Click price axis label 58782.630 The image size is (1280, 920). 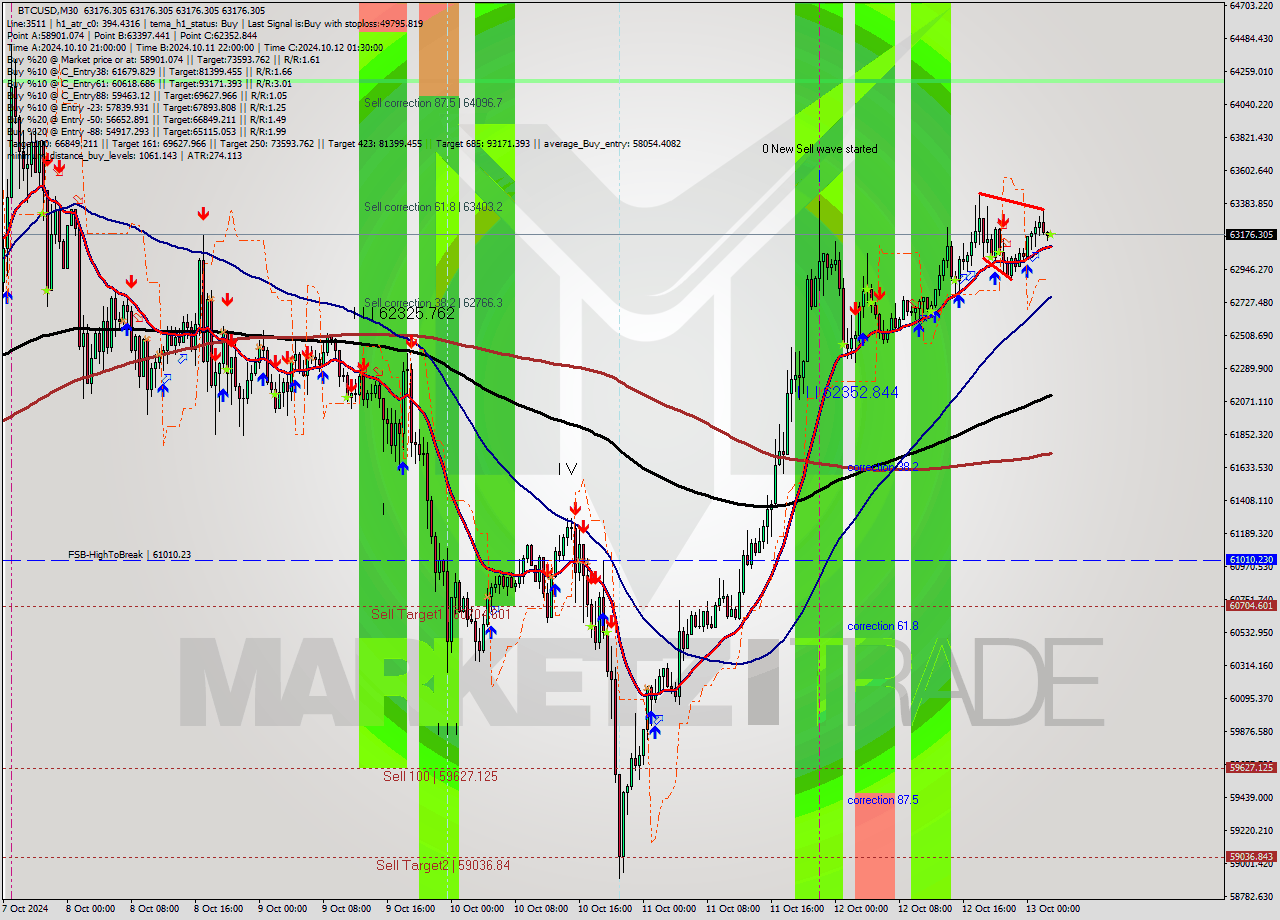point(1250,896)
